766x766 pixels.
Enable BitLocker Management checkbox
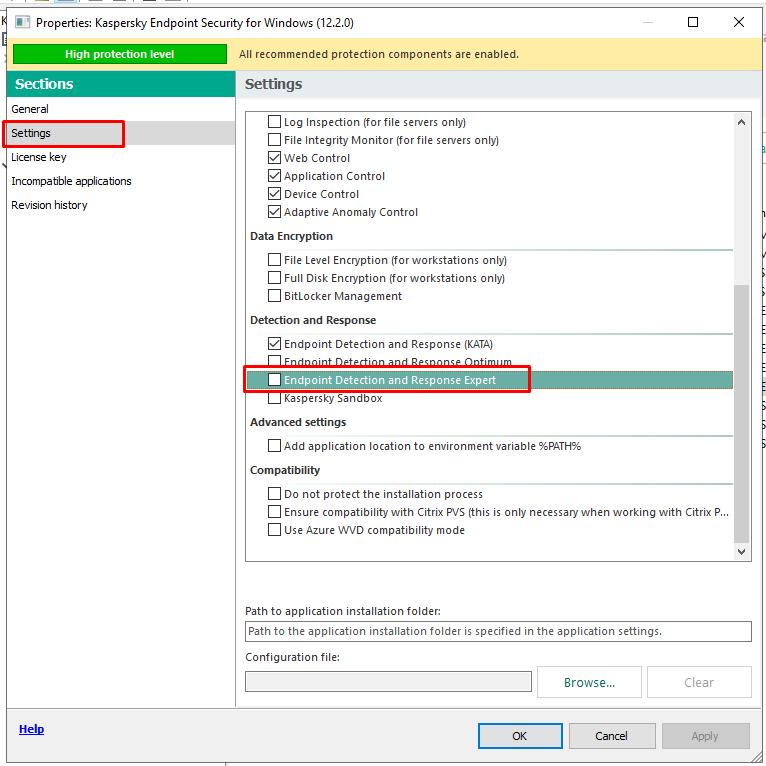pyautogui.click(x=274, y=296)
